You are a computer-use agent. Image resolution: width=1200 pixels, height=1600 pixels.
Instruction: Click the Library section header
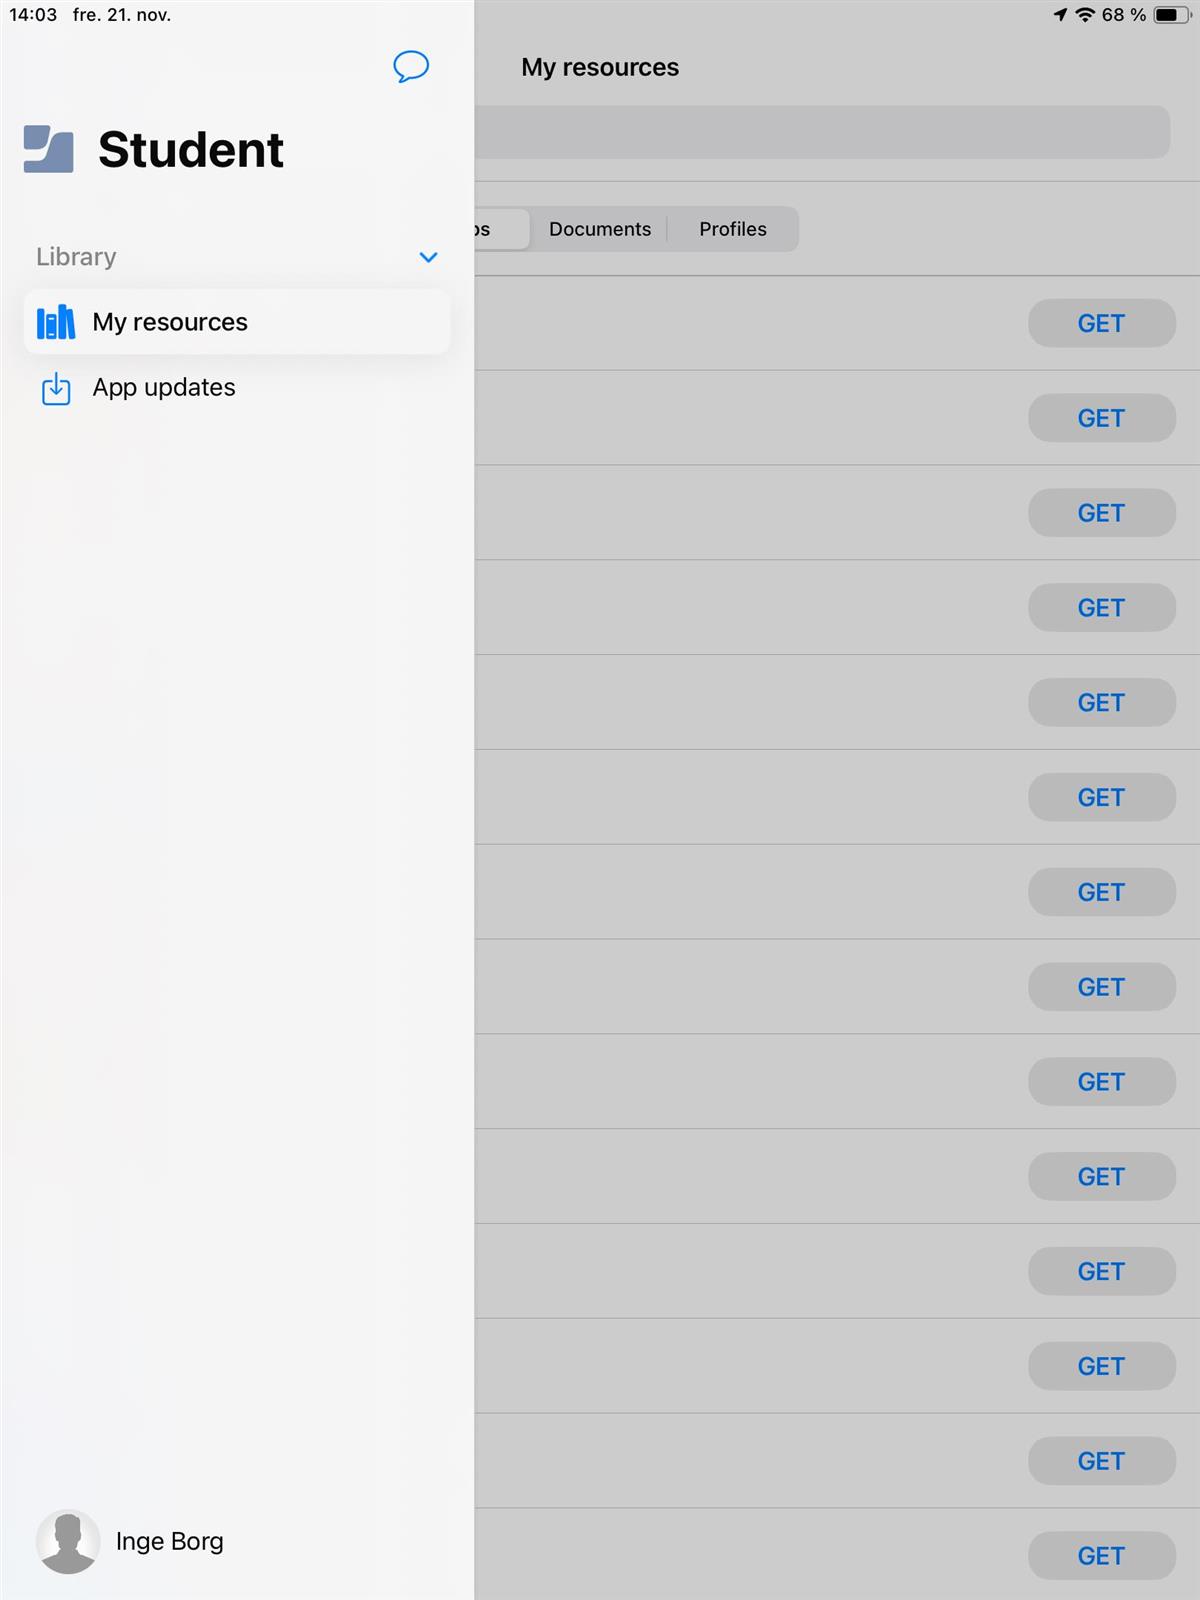click(77, 257)
